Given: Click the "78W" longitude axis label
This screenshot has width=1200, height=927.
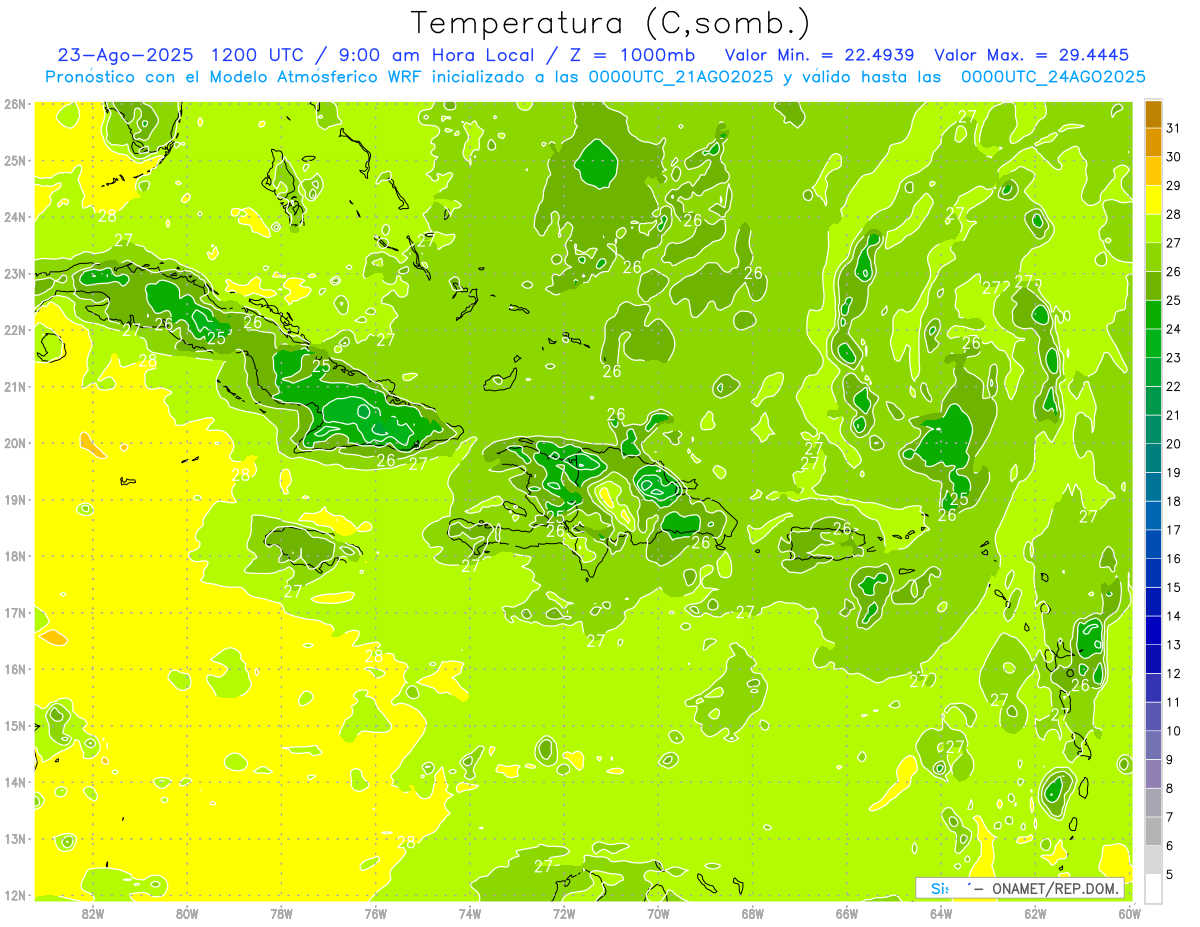Looking at the screenshot, I should pos(281,913).
